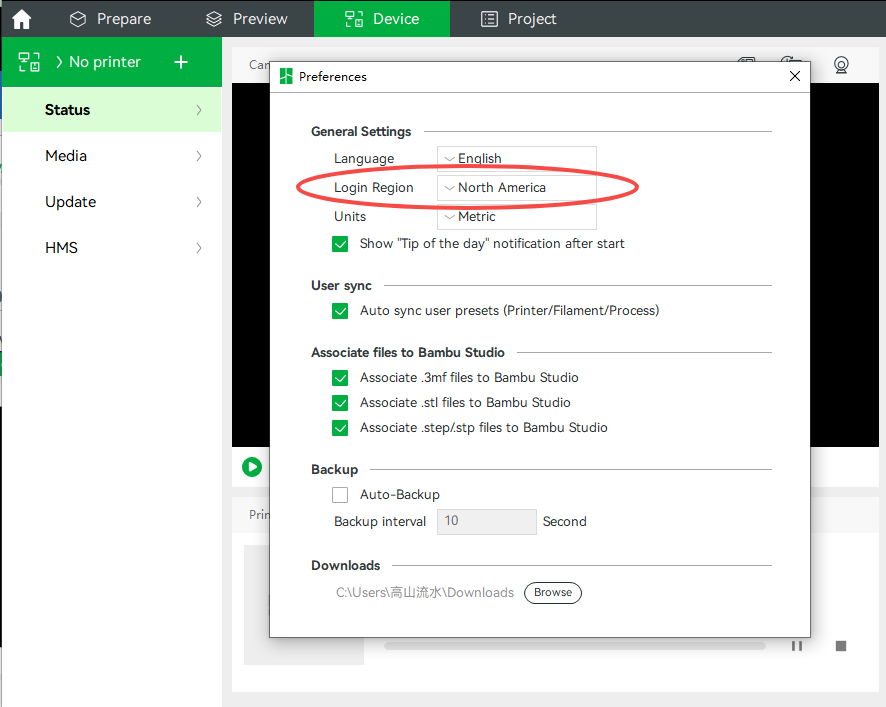
Task: Switch to the Preview tab
Action: (x=246, y=19)
